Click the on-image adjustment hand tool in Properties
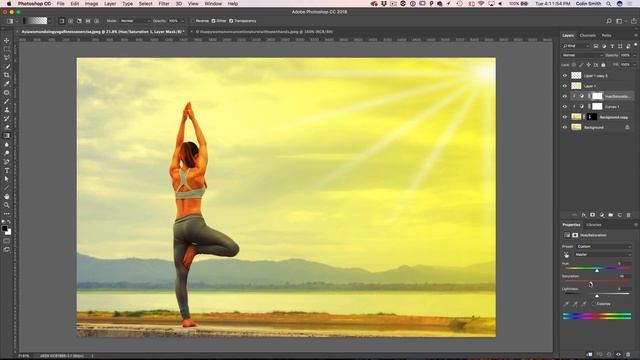The image size is (640, 360). pos(567,255)
